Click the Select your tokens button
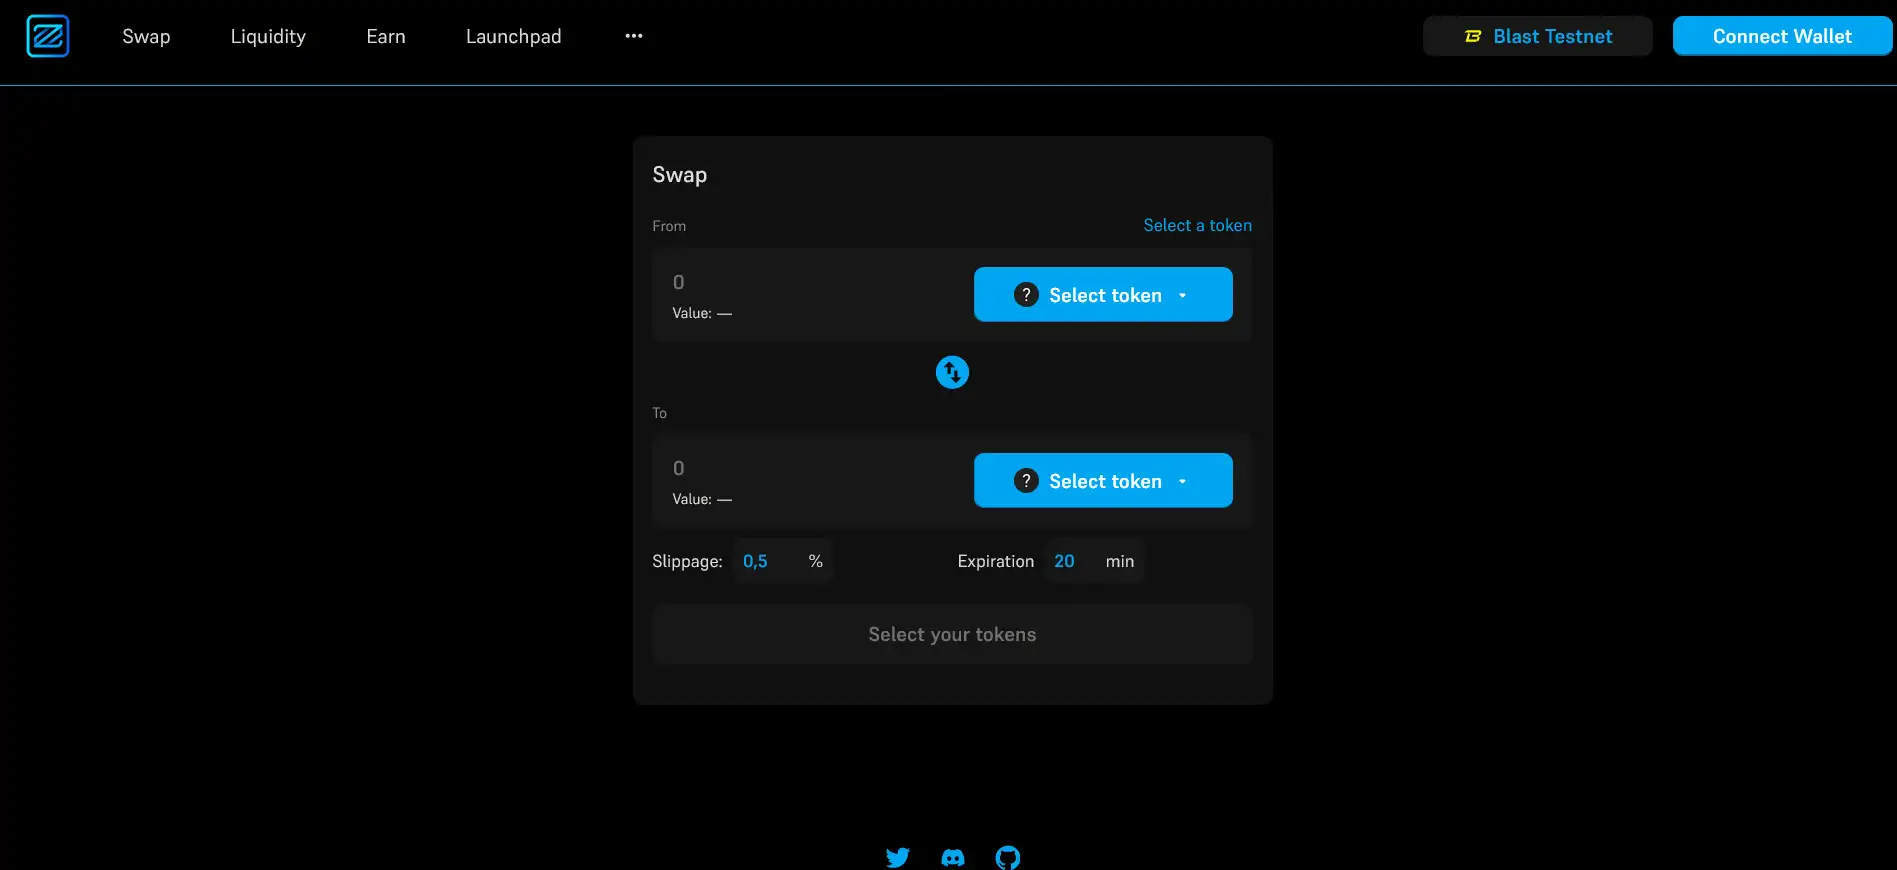The width and height of the screenshot is (1897, 870). tap(952, 634)
